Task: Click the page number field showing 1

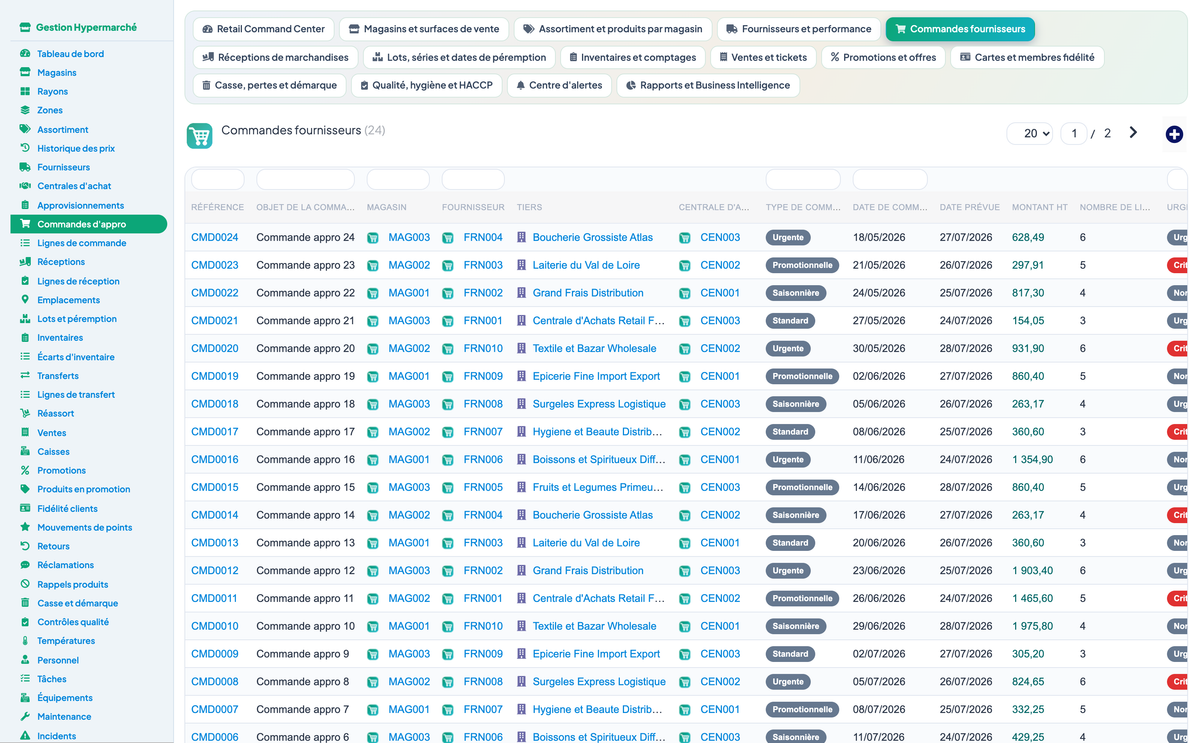Action: click(x=1073, y=133)
